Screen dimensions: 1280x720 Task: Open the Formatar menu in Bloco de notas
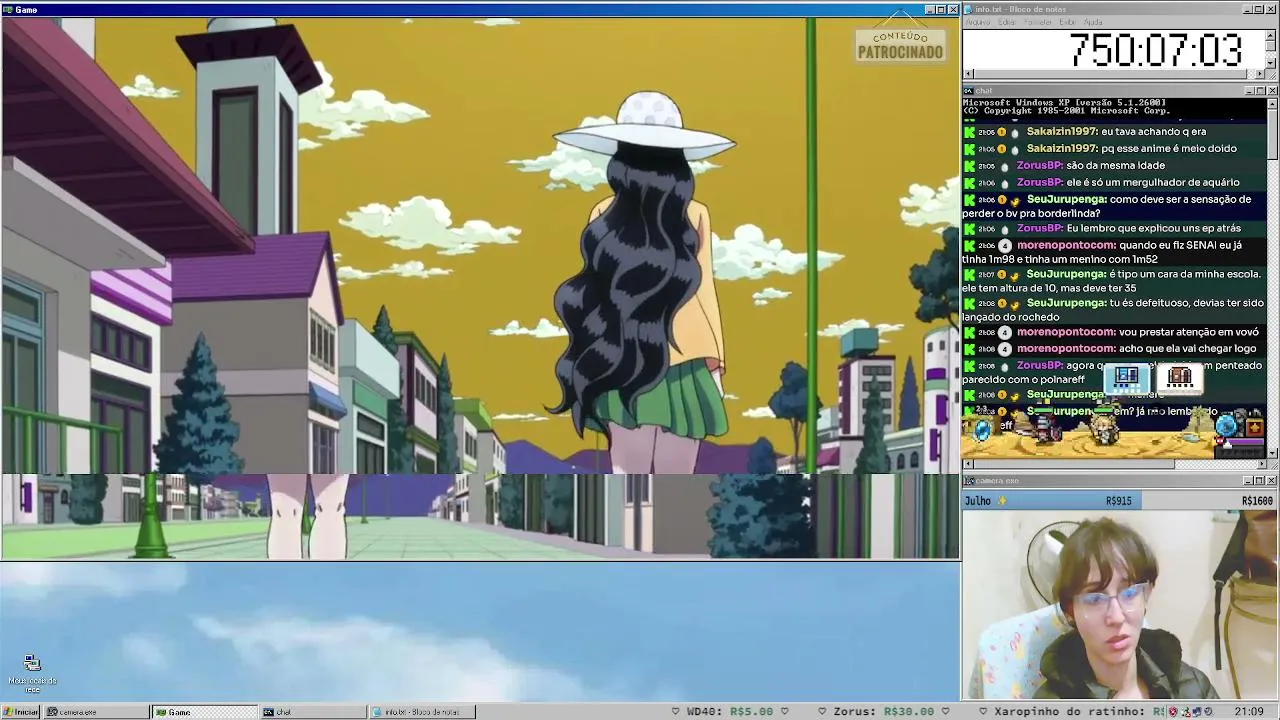click(1038, 22)
